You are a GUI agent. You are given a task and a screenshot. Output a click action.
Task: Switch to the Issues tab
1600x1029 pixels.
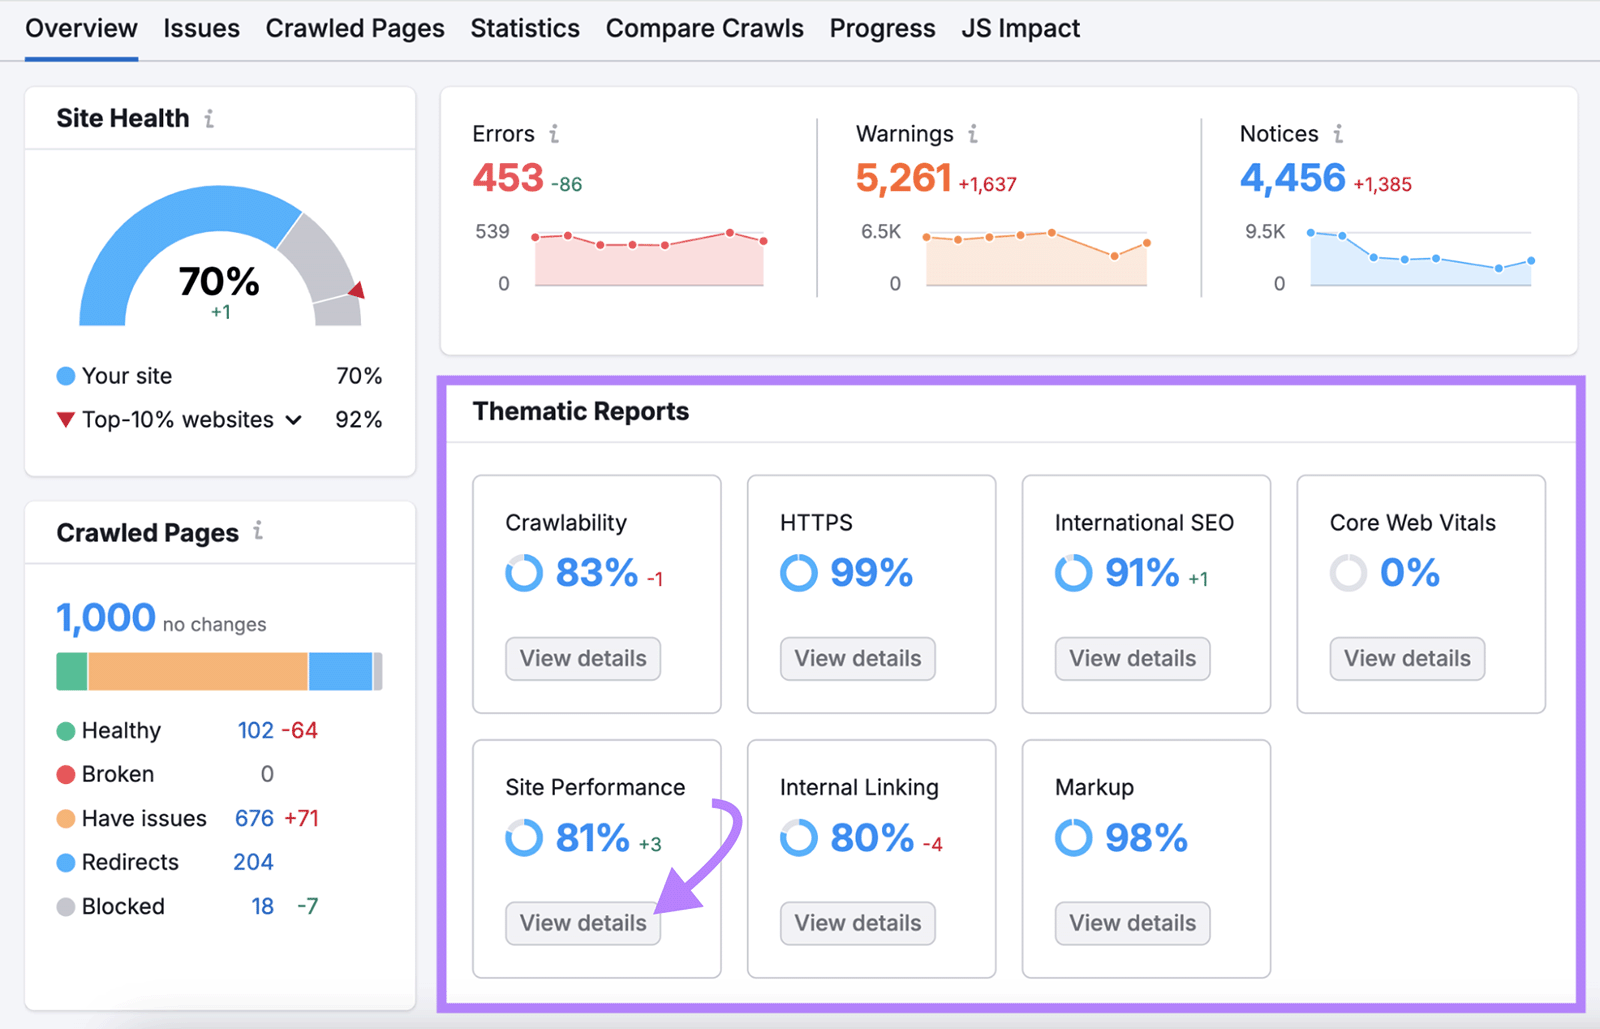tap(201, 29)
